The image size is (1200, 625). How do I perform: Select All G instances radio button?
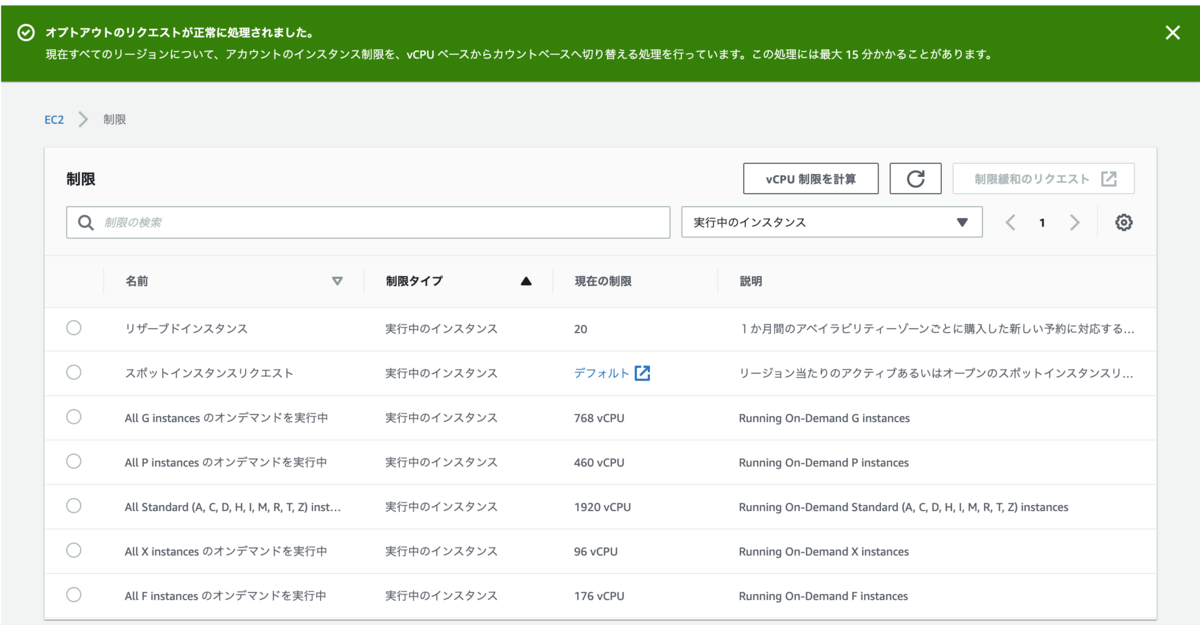(x=74, y=417)
